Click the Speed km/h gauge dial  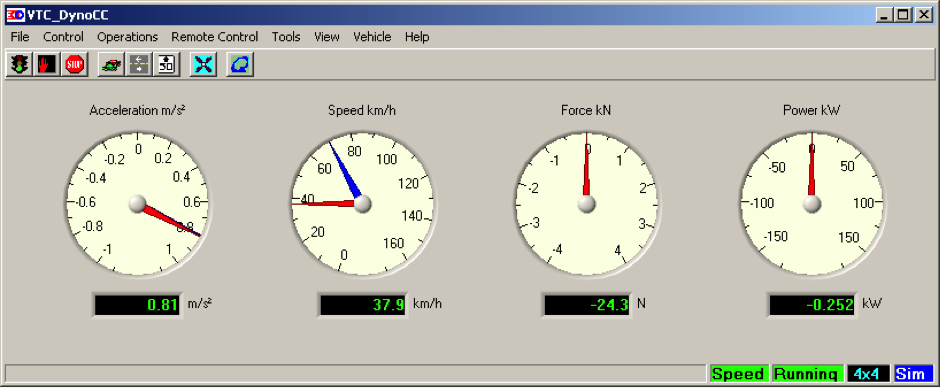[362, 204]
